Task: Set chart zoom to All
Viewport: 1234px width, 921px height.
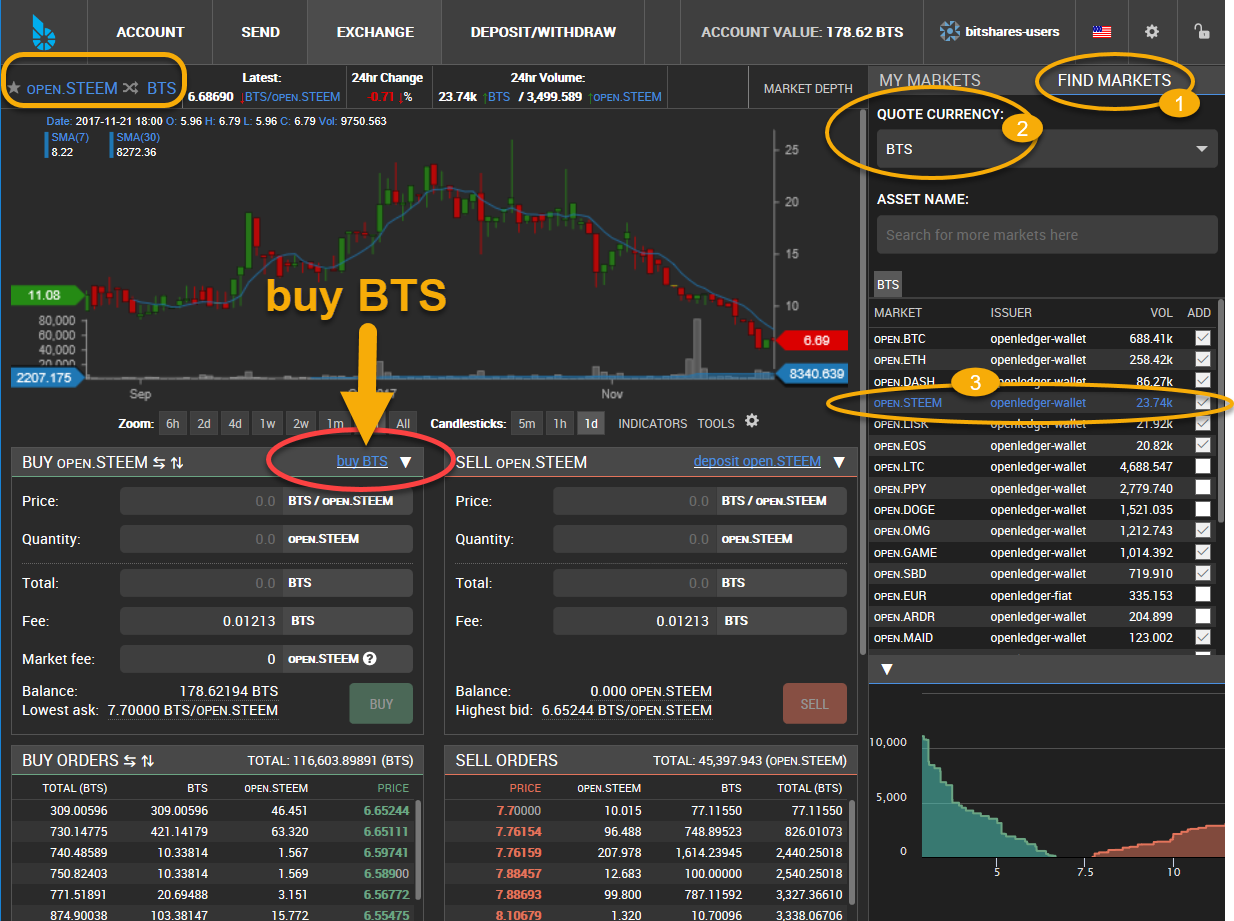Action: 403,424
